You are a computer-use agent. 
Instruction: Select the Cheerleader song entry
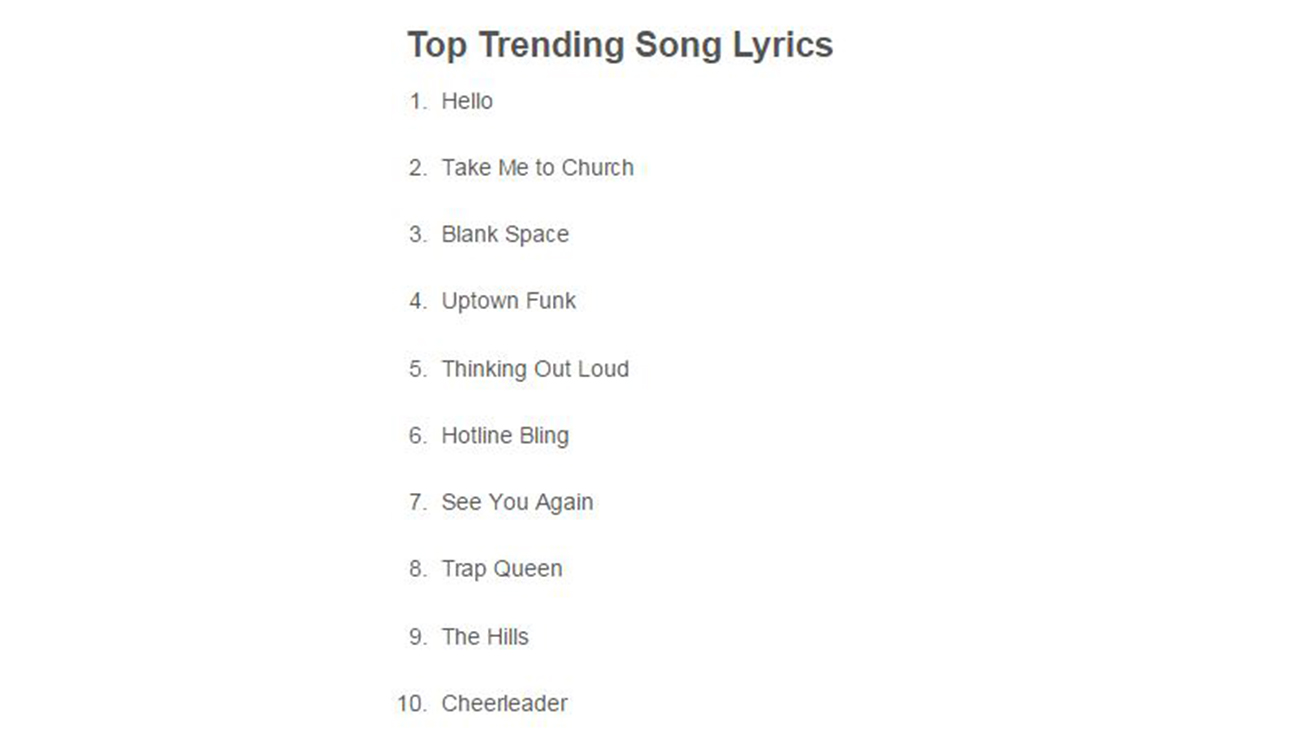click(x=505, y=704)
